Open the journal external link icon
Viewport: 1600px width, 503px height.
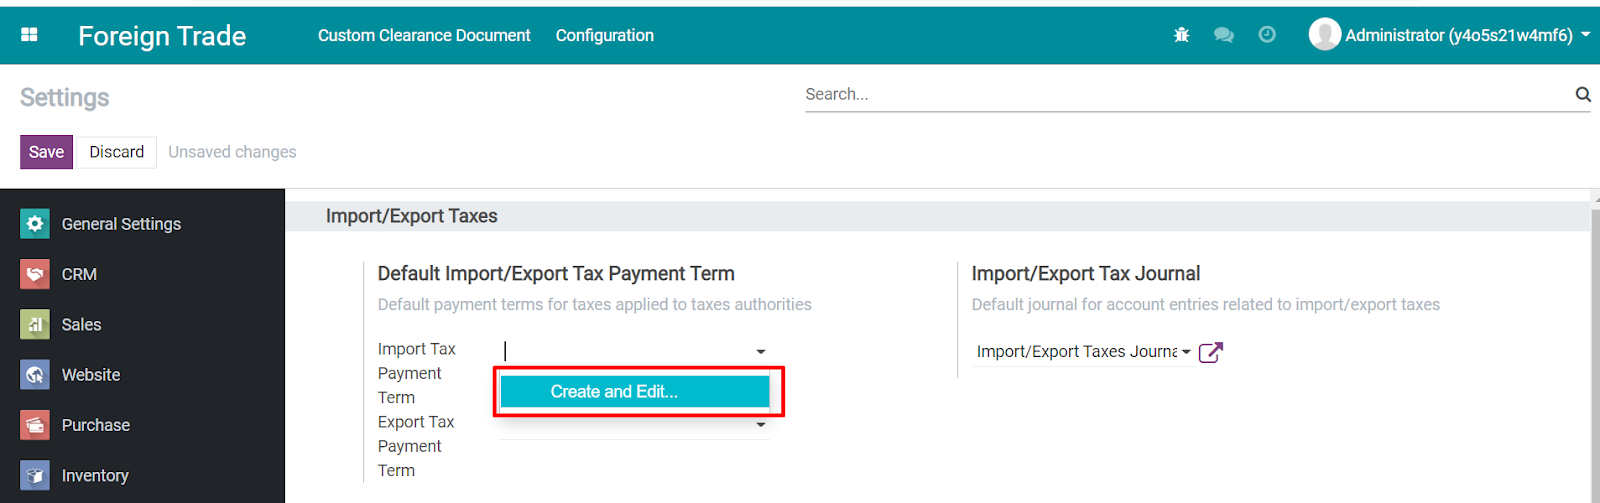pos(1210,352)
